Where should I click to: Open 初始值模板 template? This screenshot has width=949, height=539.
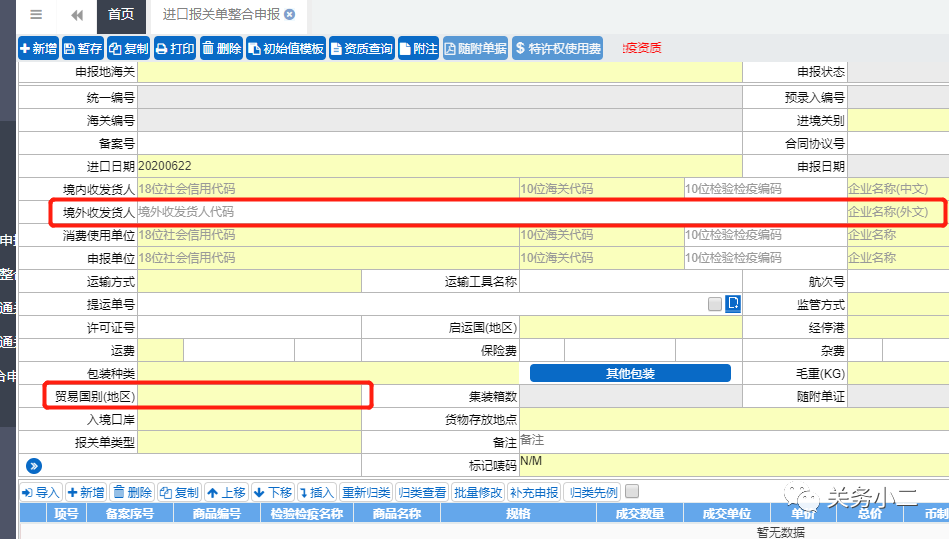point(286,48)
